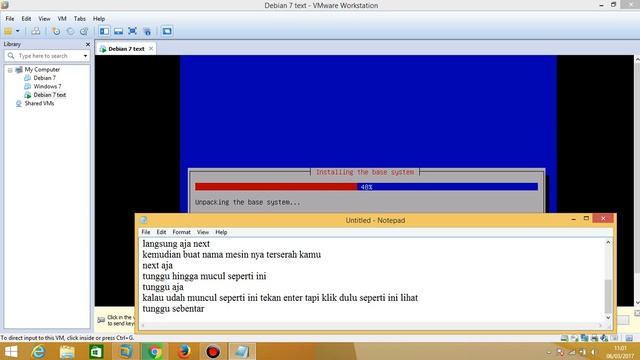Close the Debian 7 text tab

point(151,49)
